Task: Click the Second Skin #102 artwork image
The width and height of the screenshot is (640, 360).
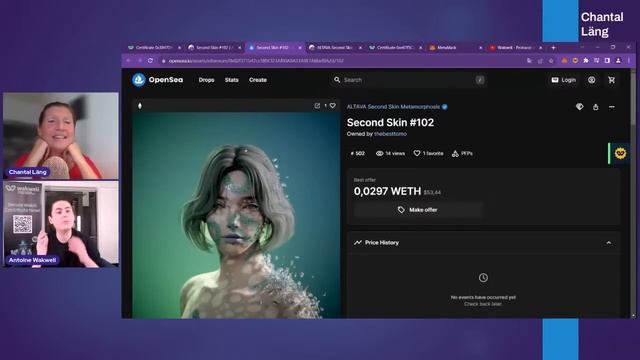Action: [x=236, y=215]
